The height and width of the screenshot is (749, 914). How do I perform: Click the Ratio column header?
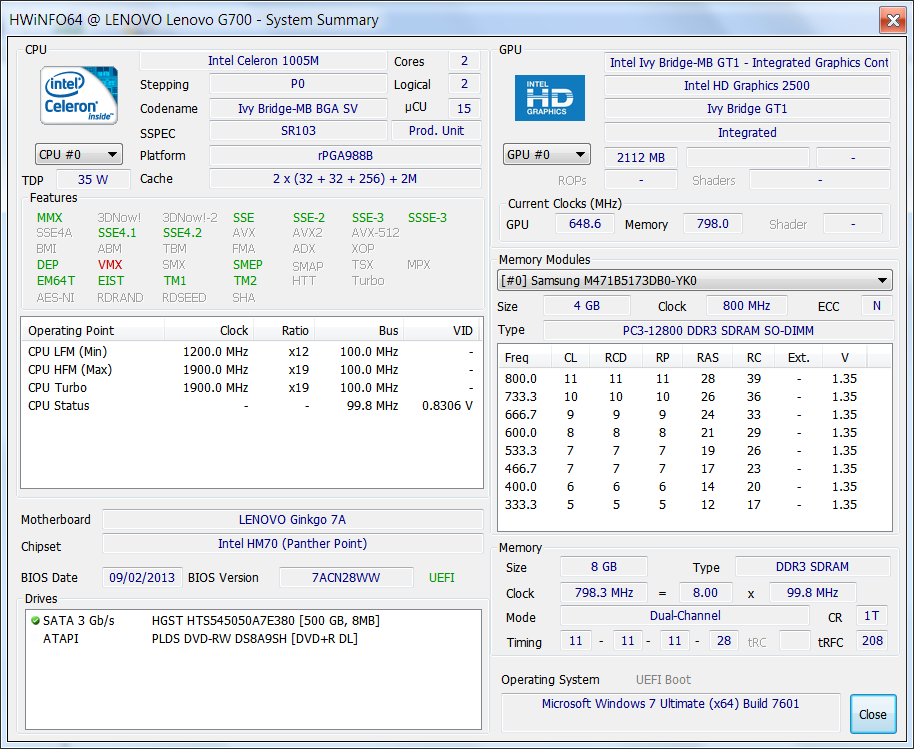coord(284,330)
